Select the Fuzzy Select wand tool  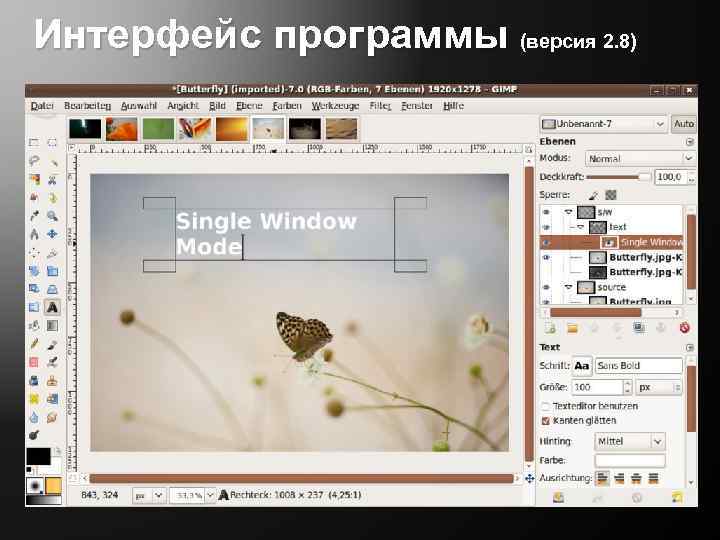(52, 161)
